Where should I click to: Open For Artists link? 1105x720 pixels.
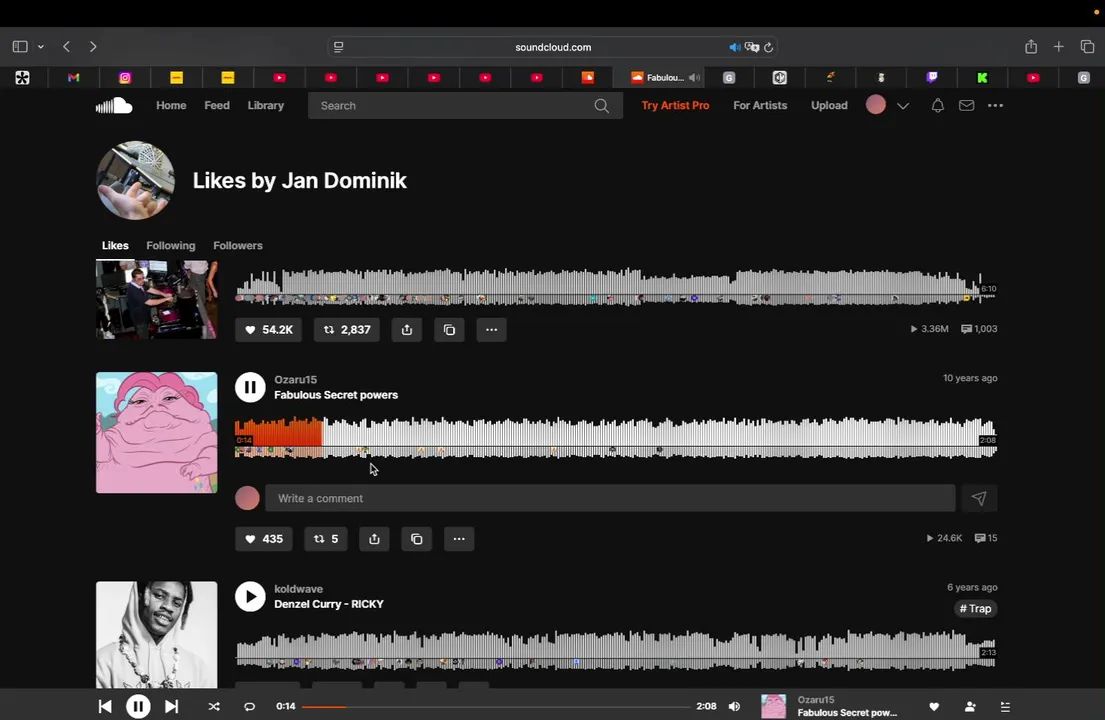(760, 106)
